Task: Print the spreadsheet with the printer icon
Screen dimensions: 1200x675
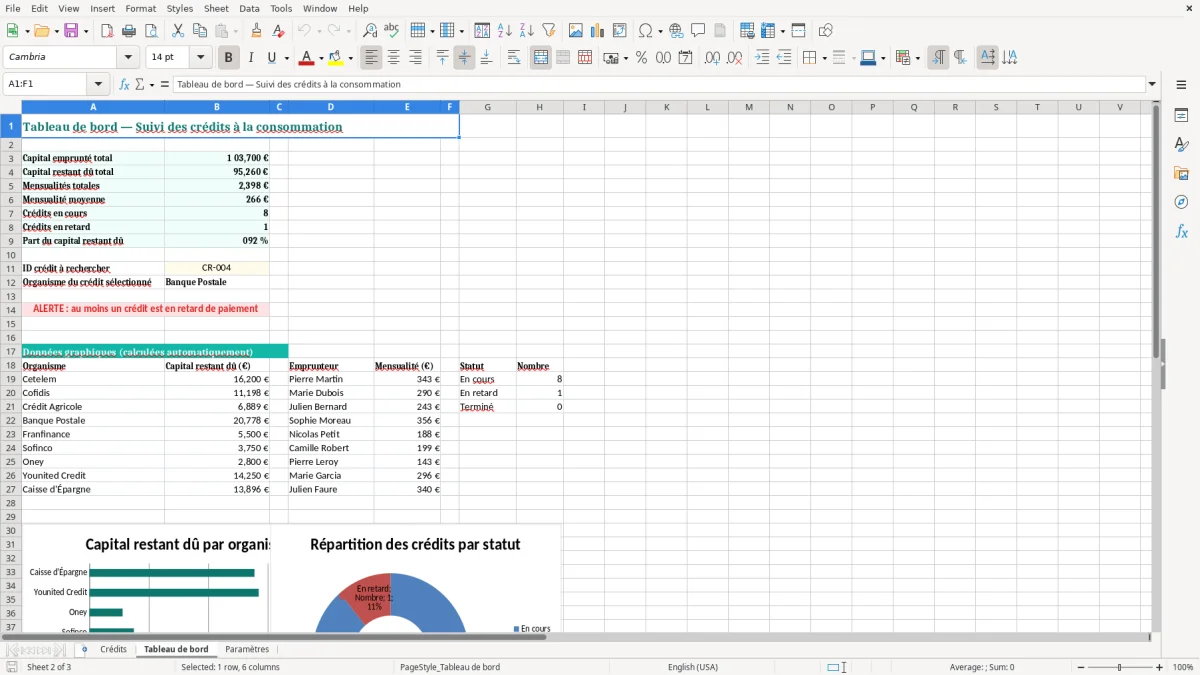Action: coord(129,31)
